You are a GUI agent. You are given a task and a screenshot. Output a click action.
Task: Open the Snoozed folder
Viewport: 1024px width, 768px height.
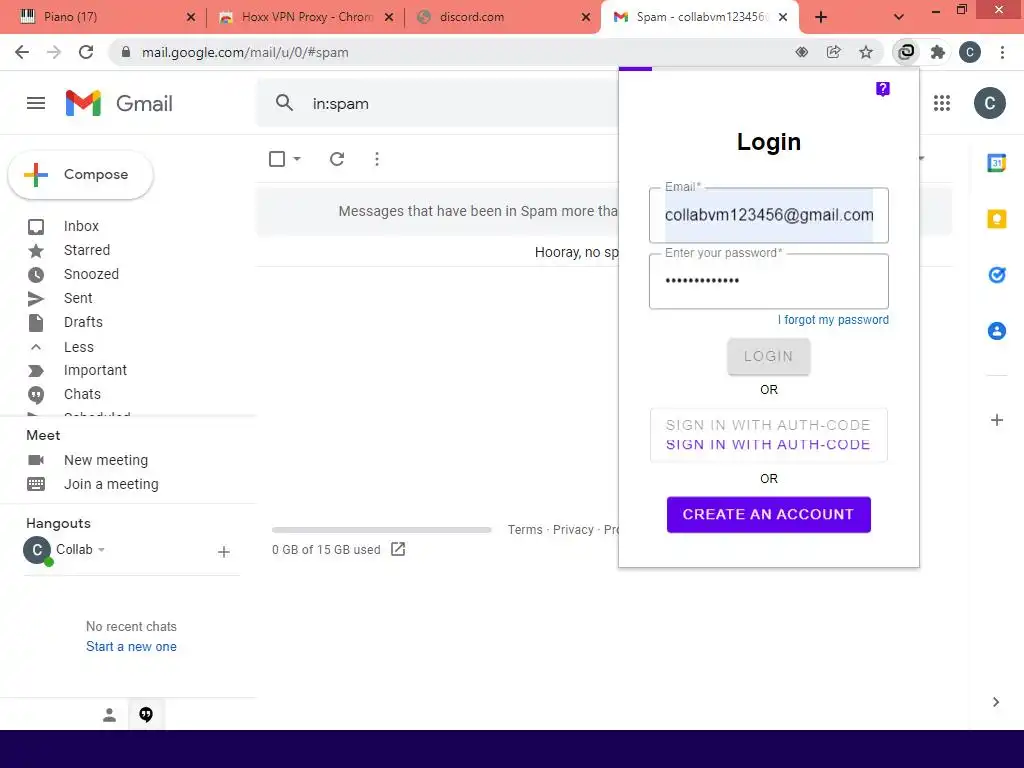click(x=91, y=274)
